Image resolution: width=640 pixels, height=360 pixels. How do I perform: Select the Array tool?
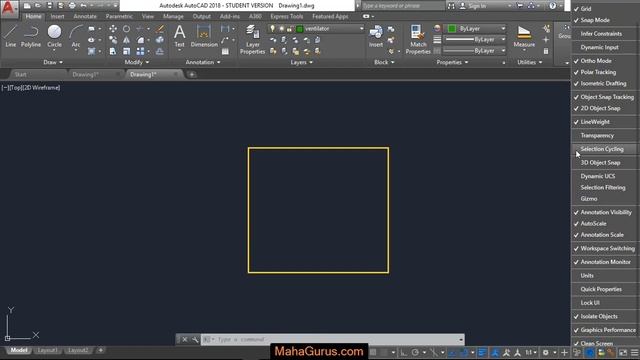tap(140, 51)
